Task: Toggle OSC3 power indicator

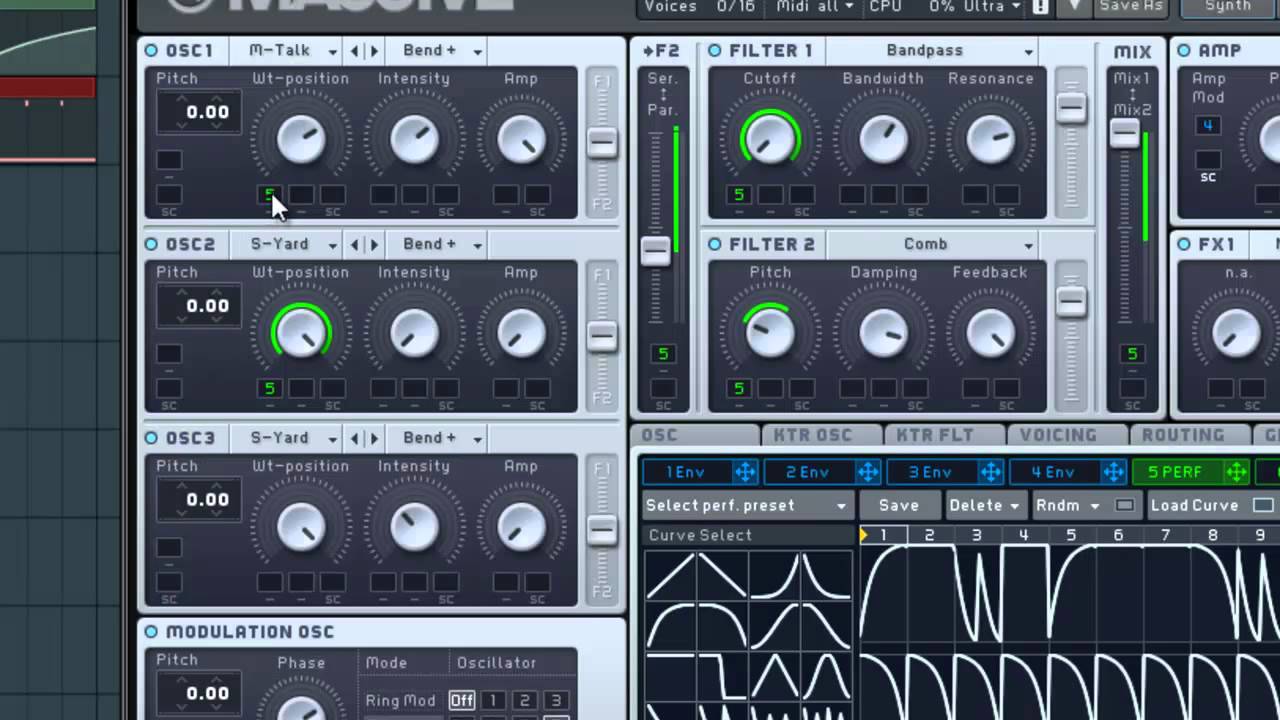Action: coord(151,438)
